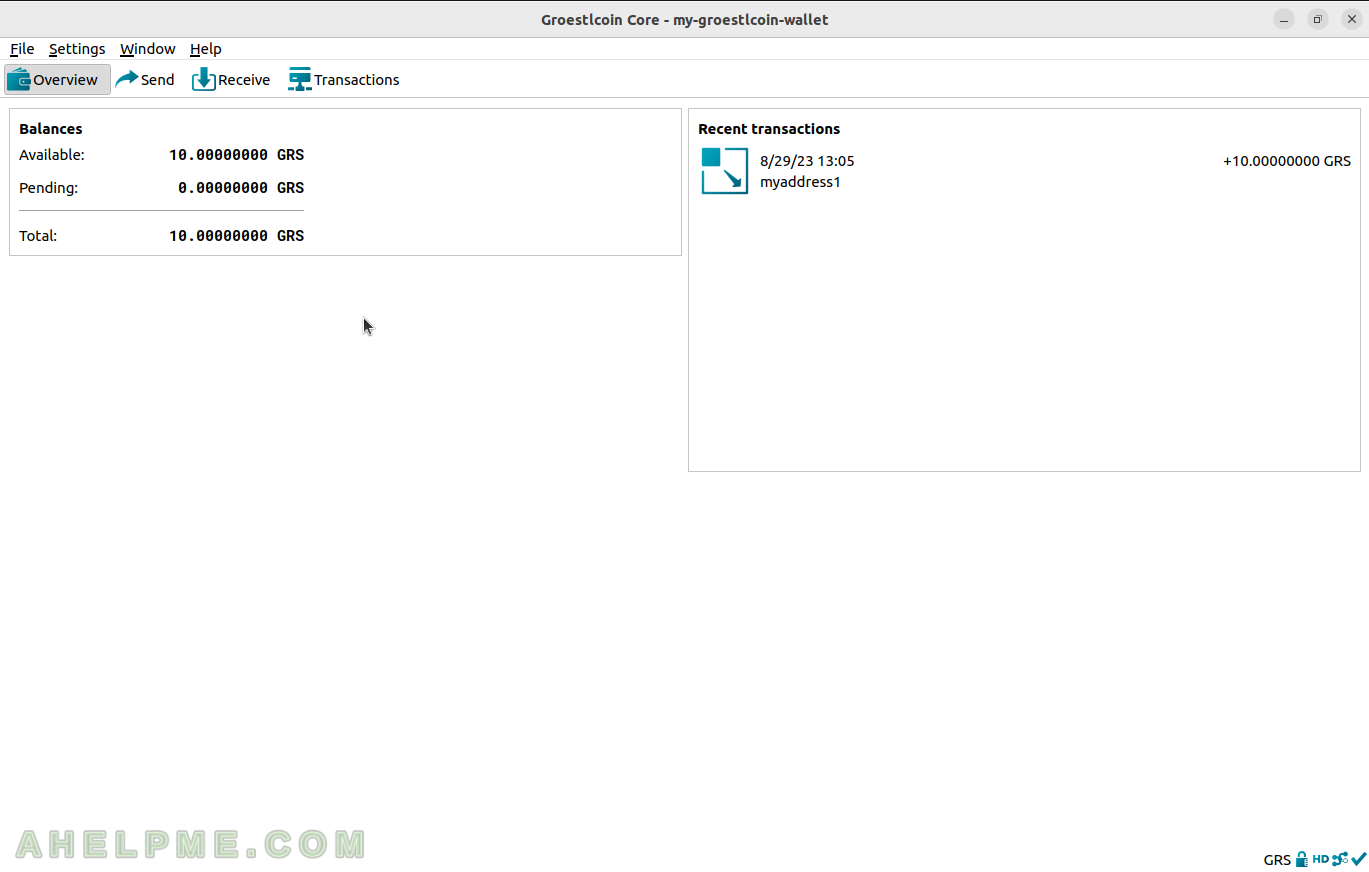Click the Total: label

(38, 236)
